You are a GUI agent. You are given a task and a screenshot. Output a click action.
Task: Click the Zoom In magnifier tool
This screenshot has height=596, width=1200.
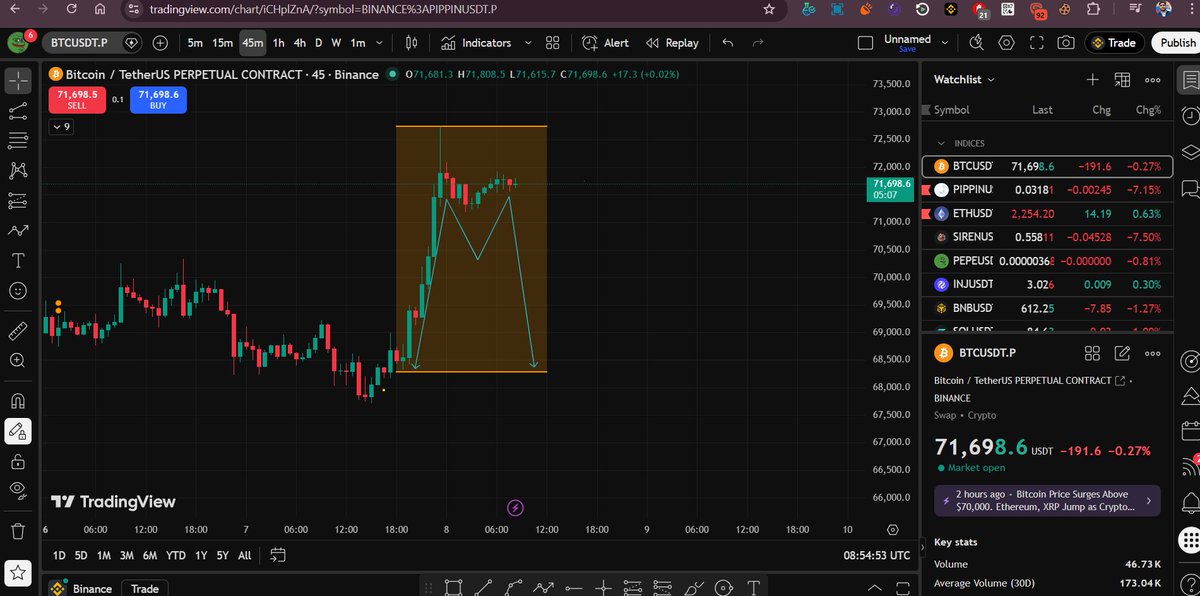pos(18,360)
